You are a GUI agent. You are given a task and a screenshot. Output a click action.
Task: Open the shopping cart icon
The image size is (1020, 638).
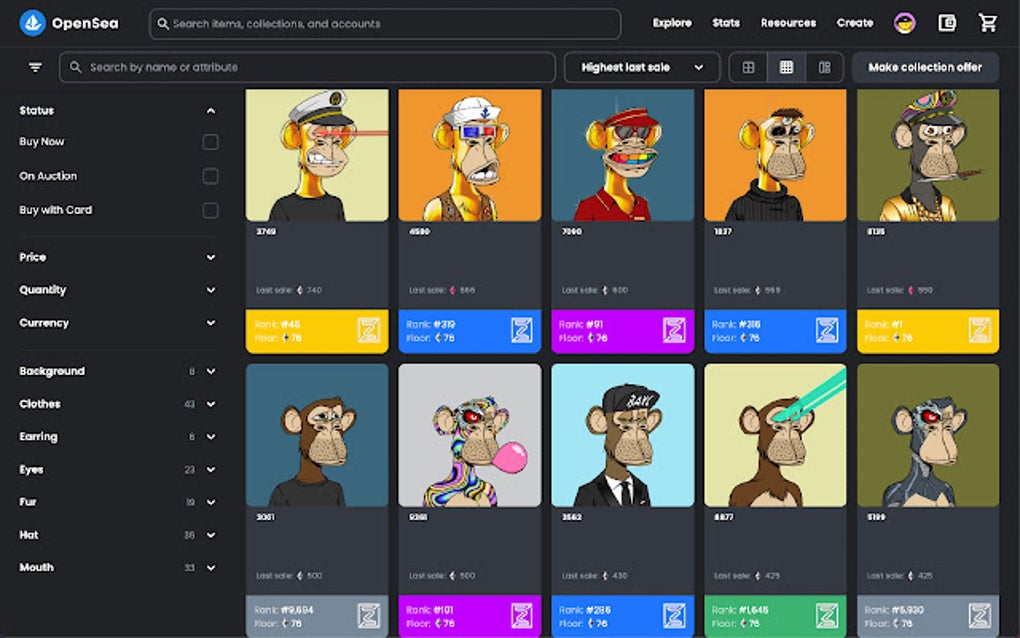tap(989, 22)
